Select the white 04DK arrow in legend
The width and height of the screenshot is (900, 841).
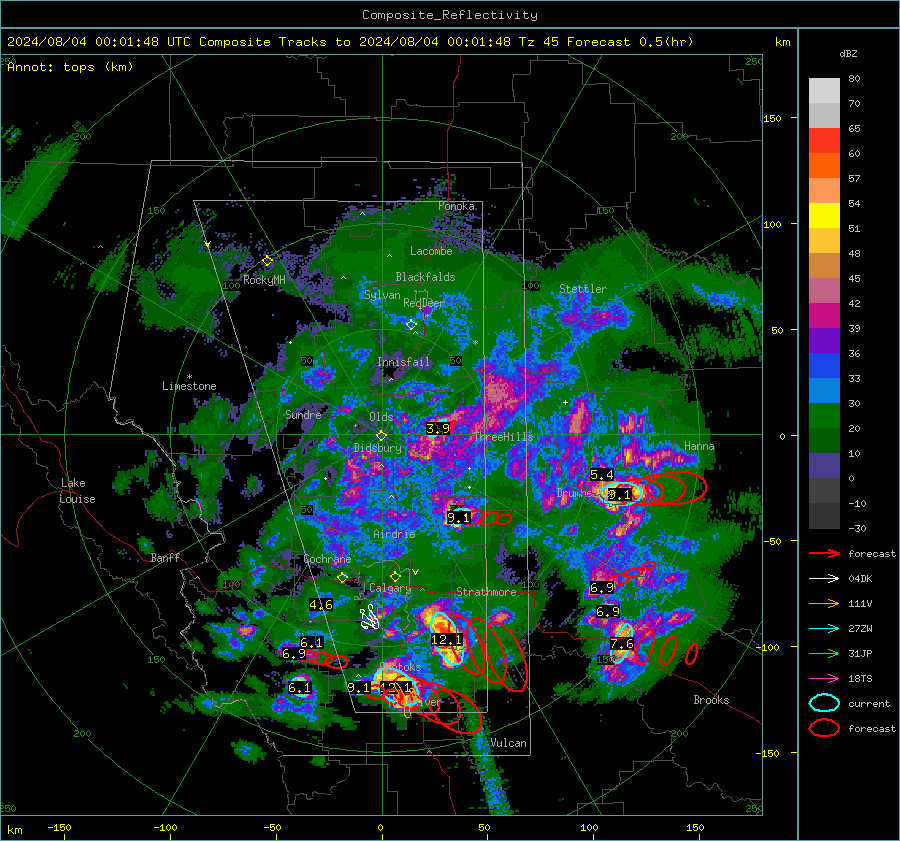click(x=824, y=579)
